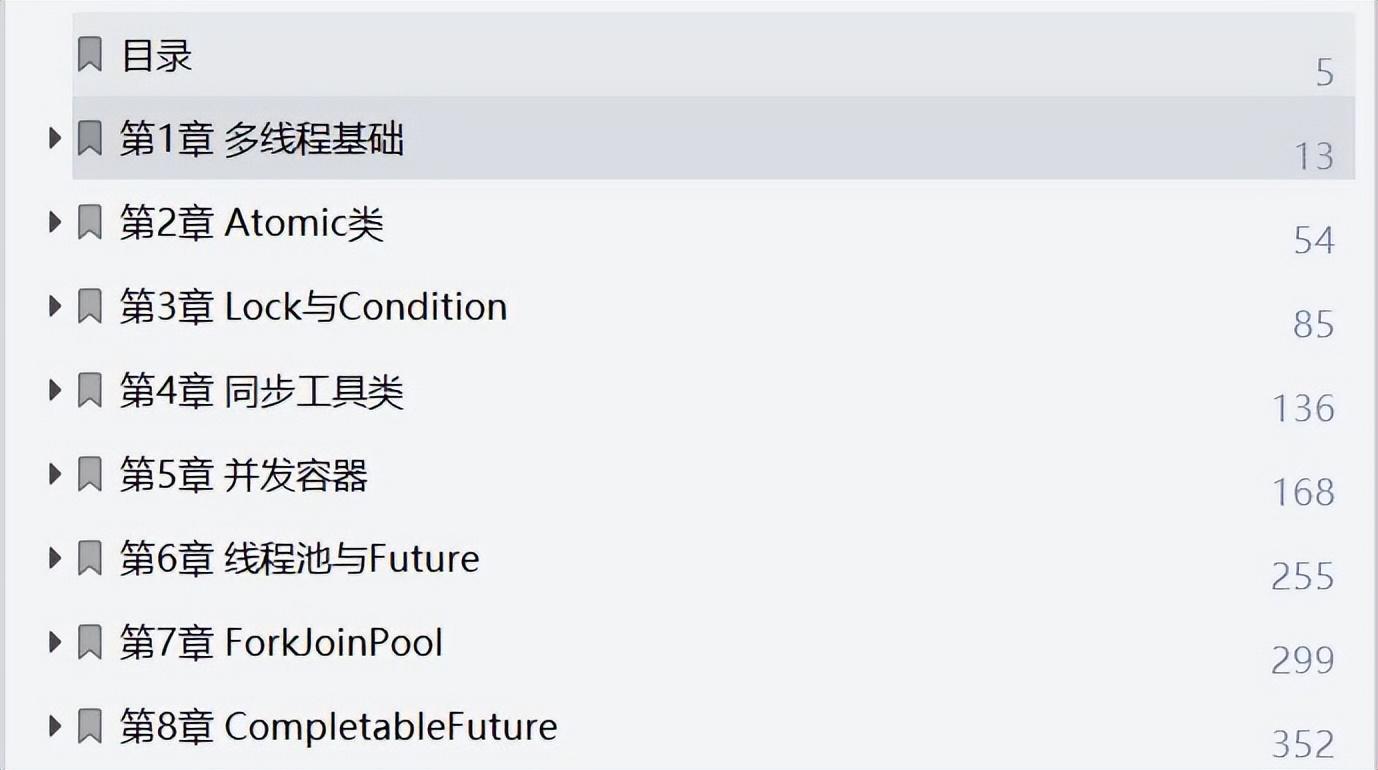Expand the 第3章 Lock与Condition chapter
Image resolution: width=1378 pixels, height=770 pixels.
pos(55,306)
